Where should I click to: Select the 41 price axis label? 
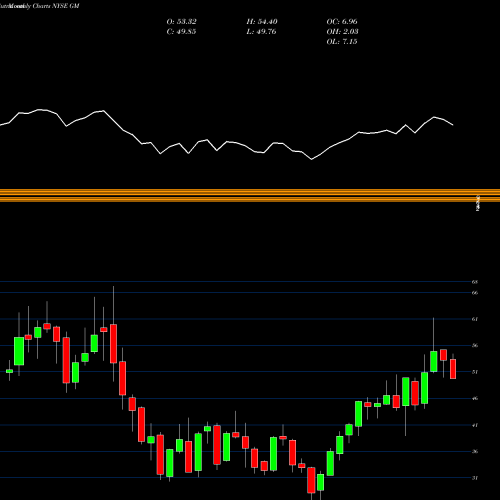[475, 425]
